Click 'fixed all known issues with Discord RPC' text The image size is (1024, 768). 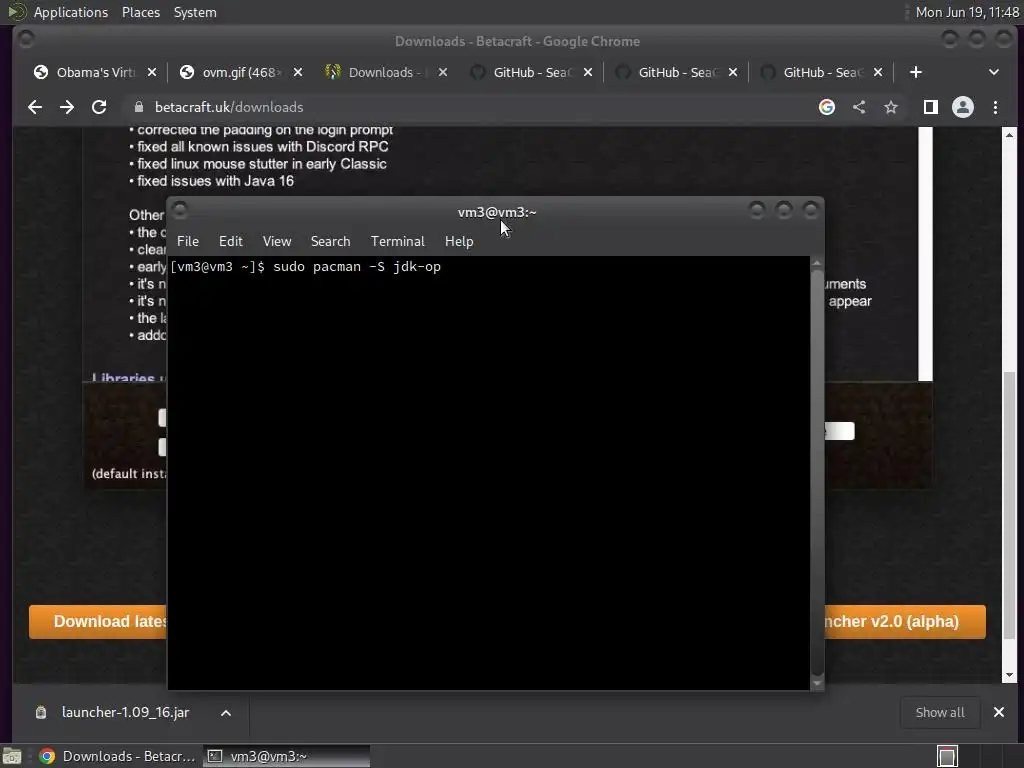(263, 146)
